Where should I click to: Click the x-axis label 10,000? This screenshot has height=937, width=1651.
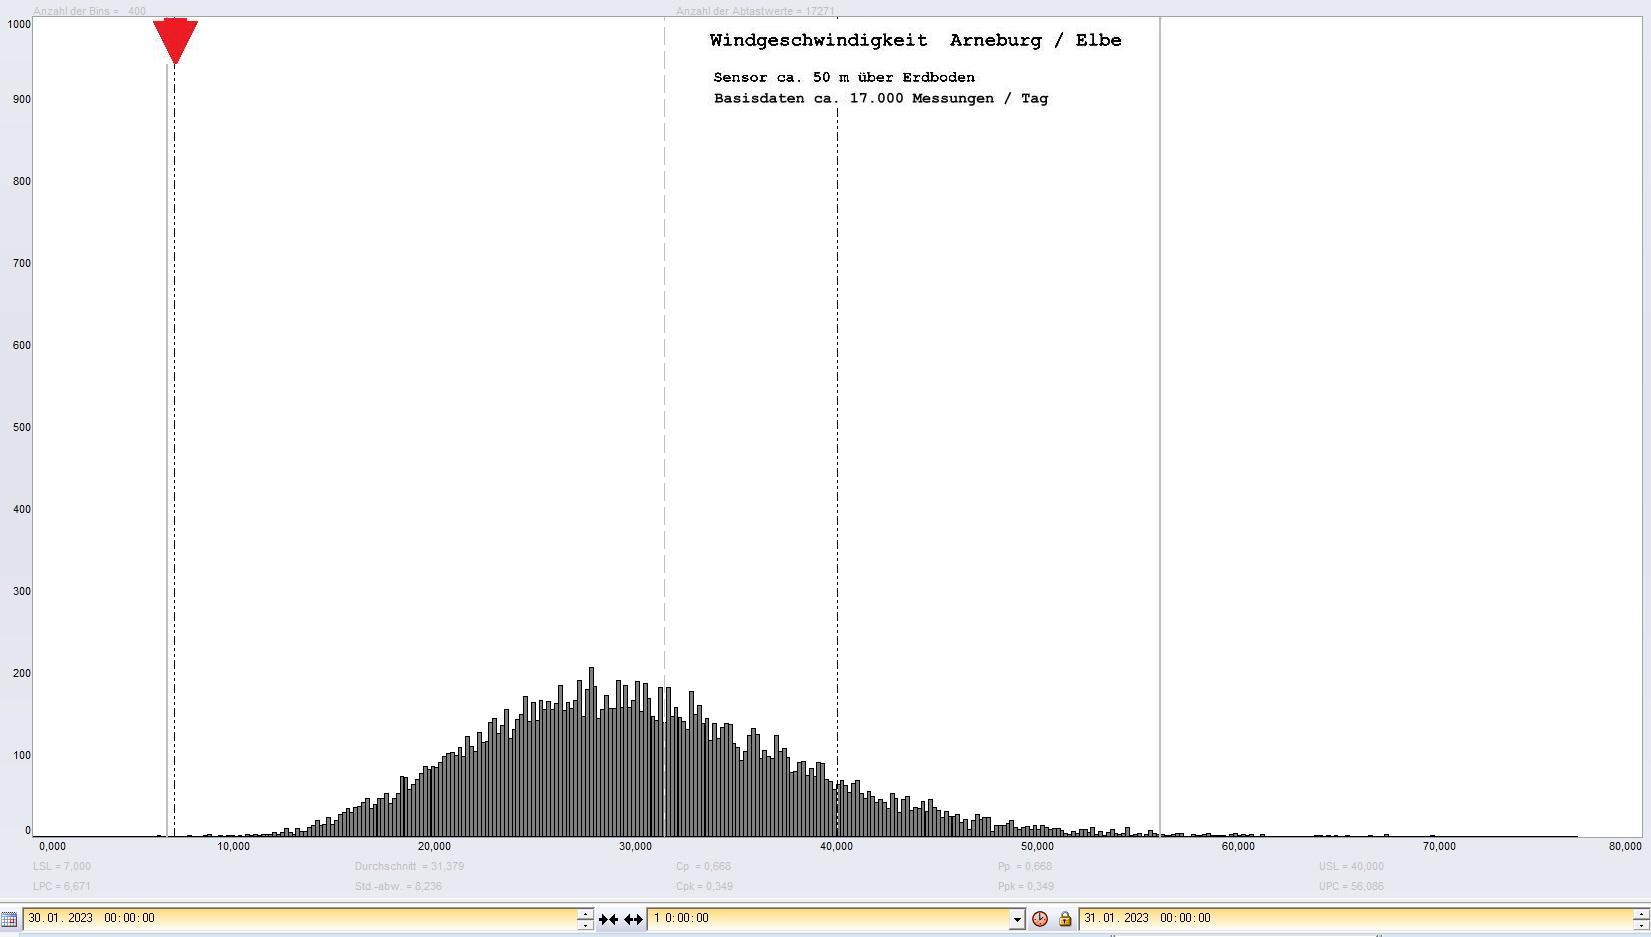point(234,846)
